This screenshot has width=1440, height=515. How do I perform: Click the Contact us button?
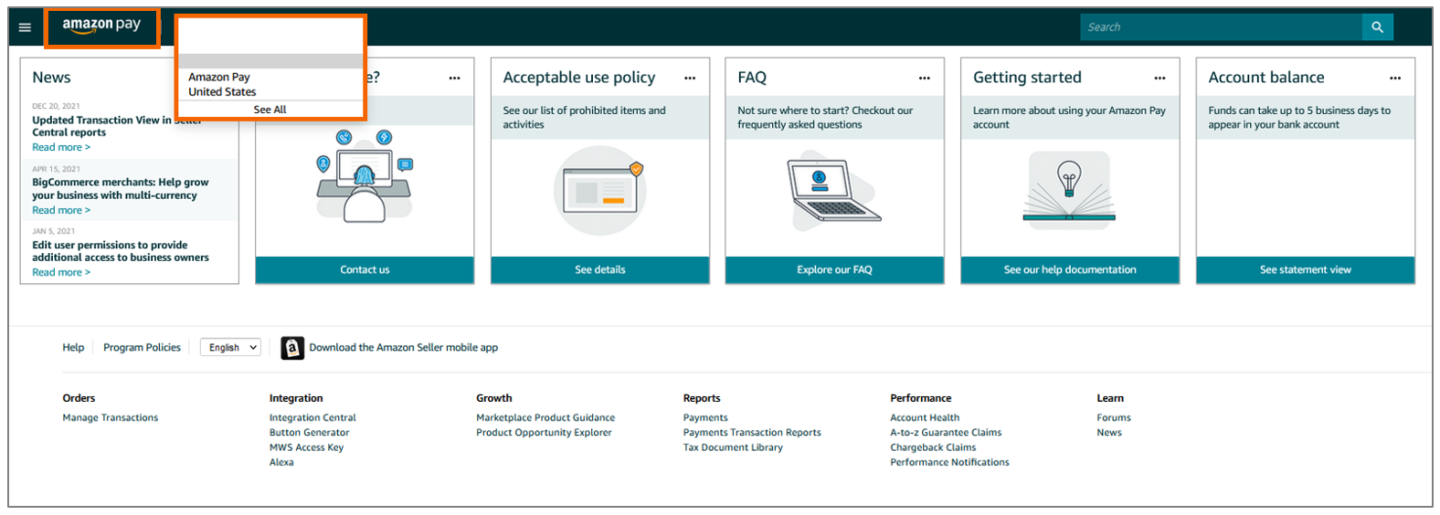(x=365, y=270)
